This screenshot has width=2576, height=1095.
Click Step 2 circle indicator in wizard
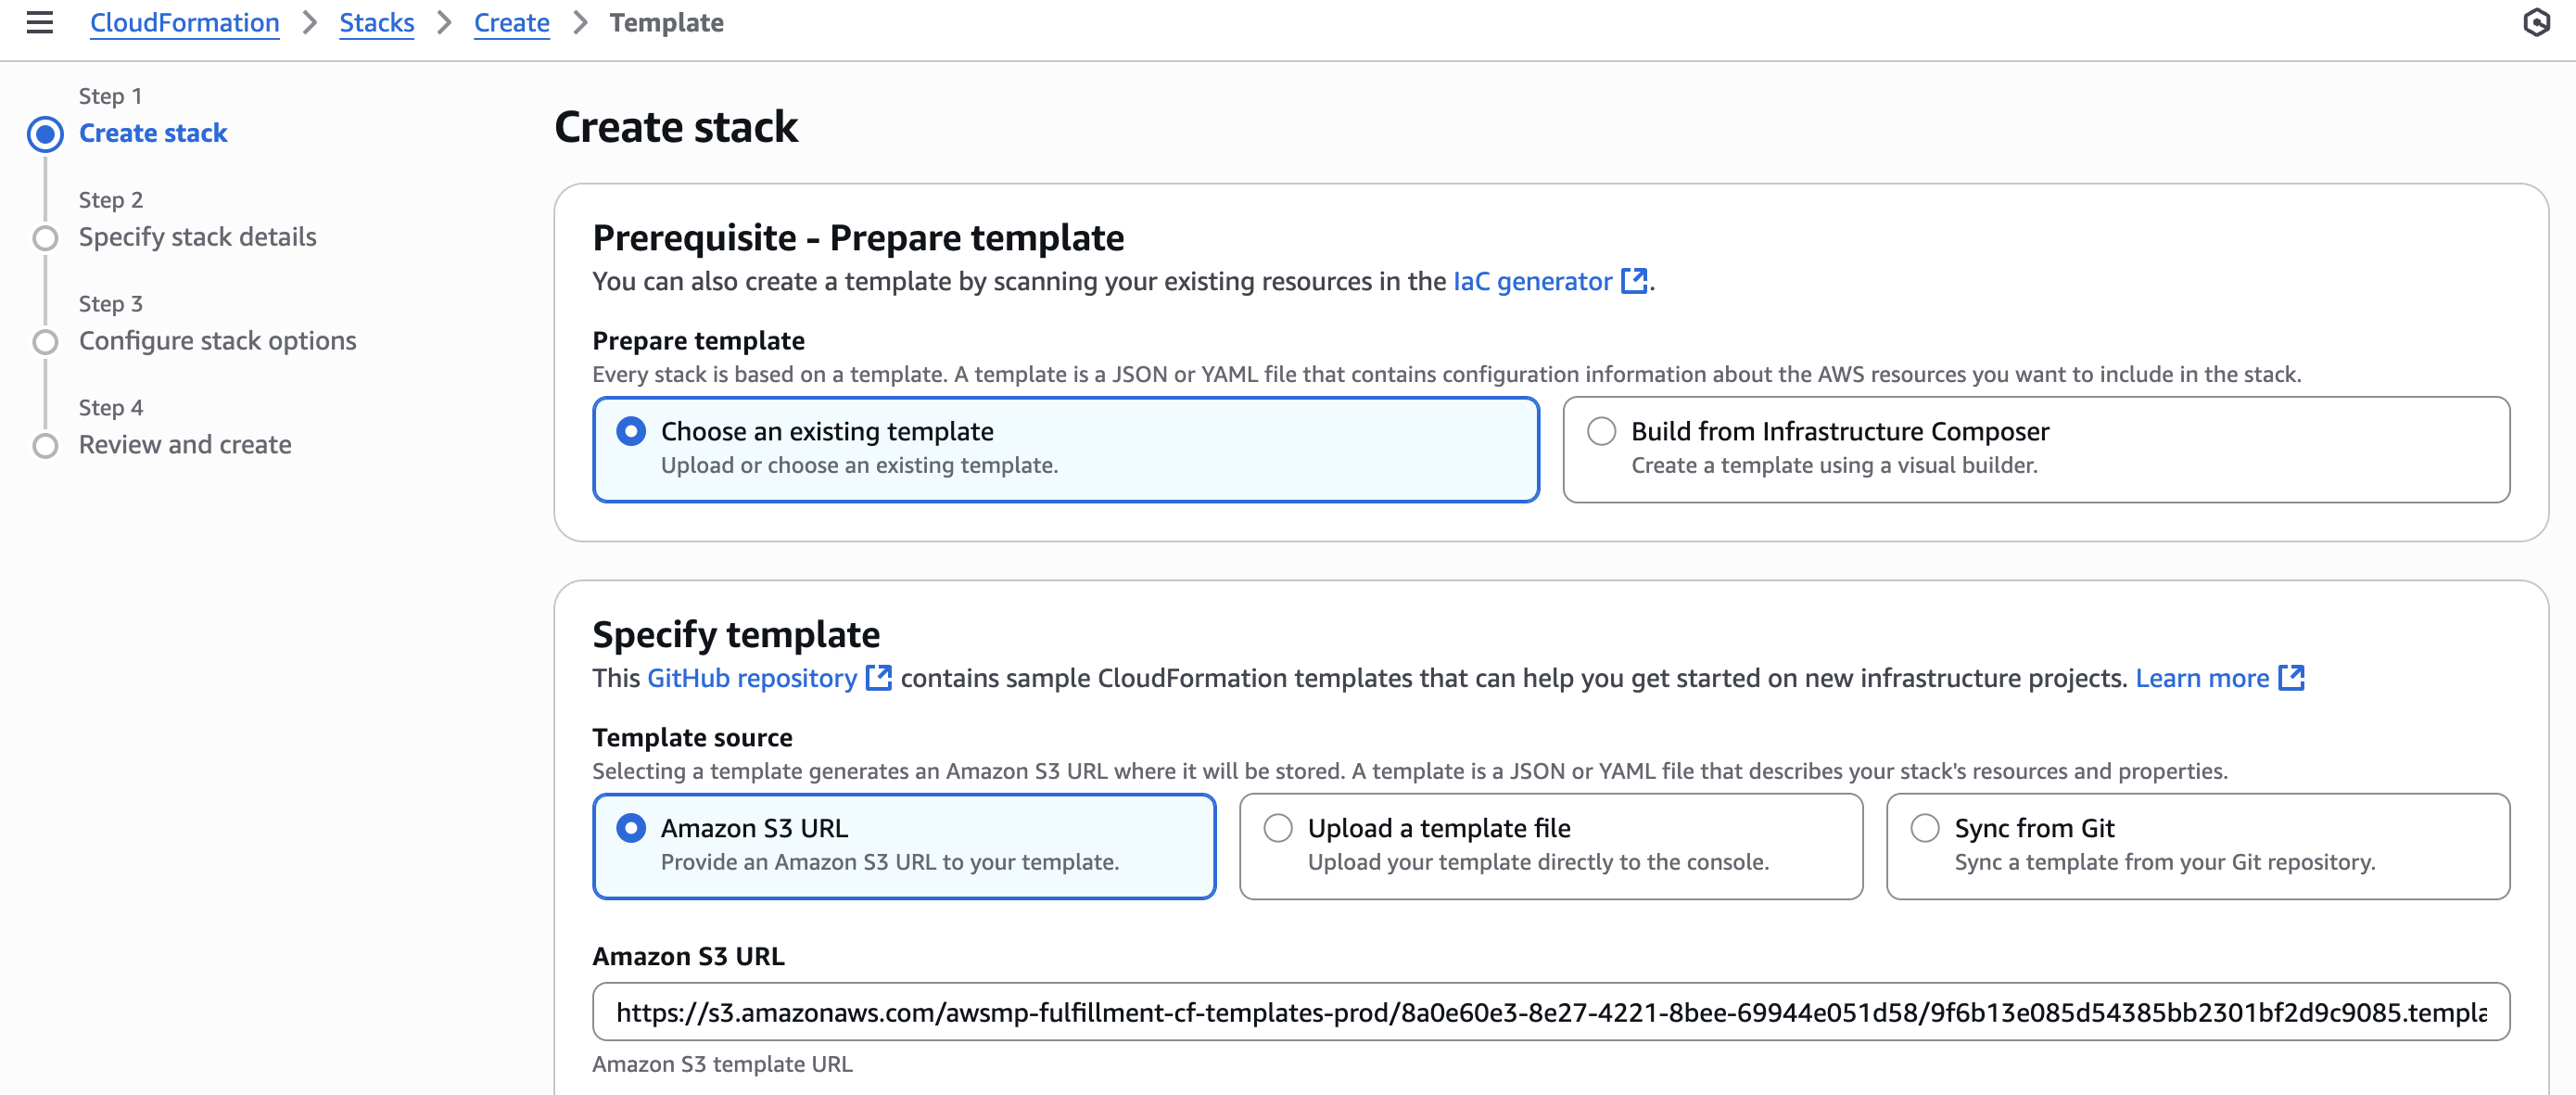(x=45, y=238)
